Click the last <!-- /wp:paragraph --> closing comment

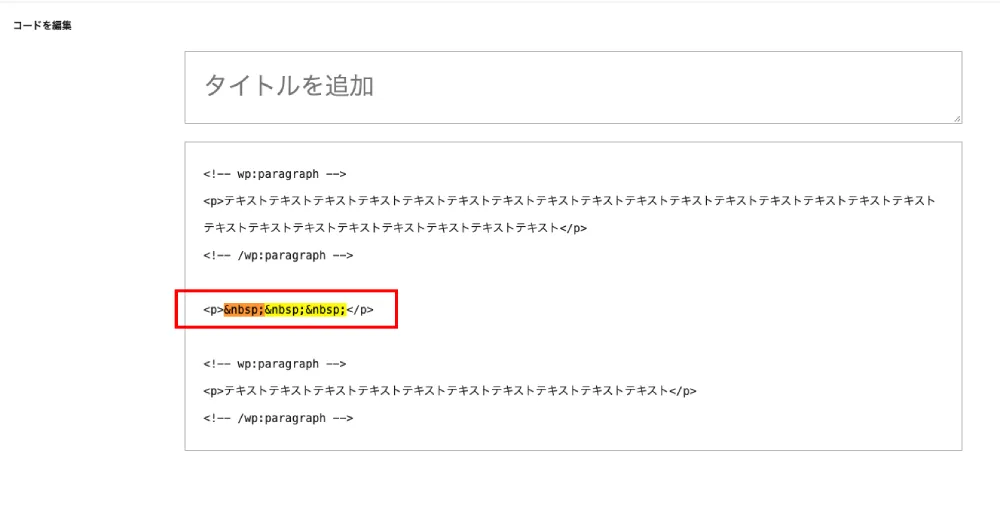pos(278,418)
